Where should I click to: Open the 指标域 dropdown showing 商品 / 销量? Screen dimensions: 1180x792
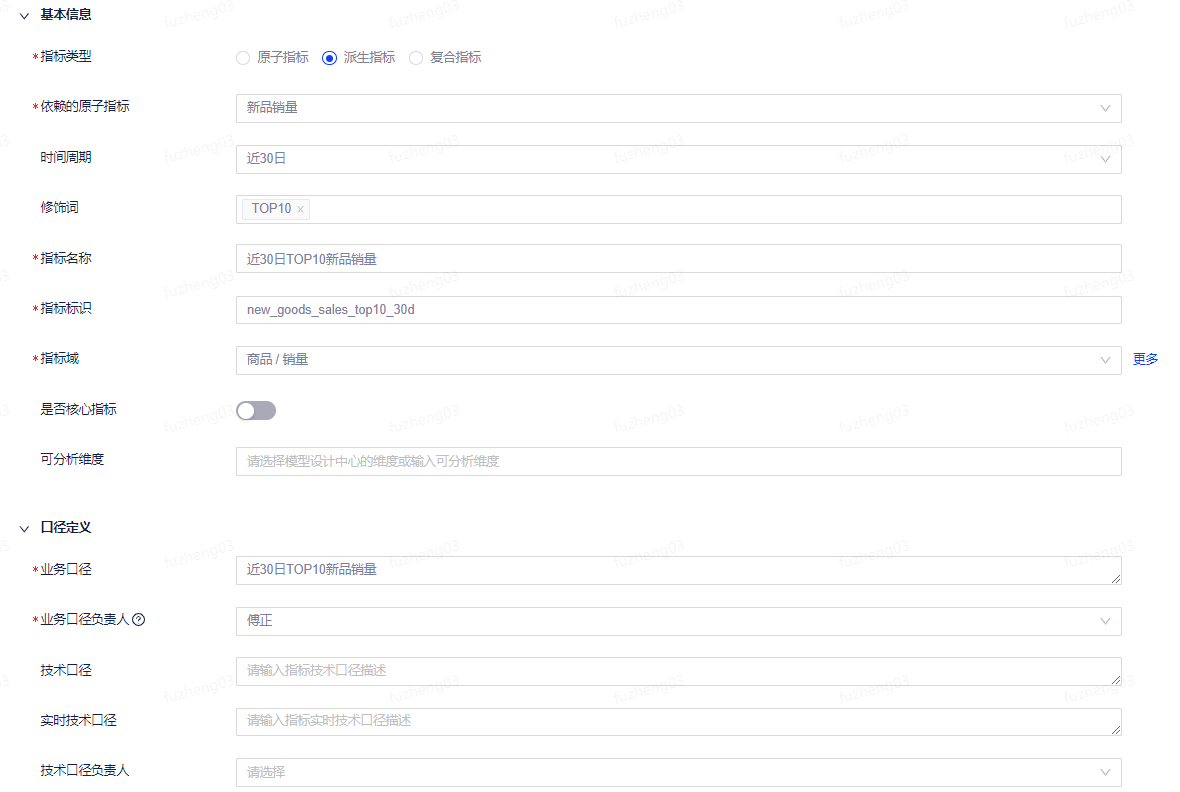coord(678,360)
